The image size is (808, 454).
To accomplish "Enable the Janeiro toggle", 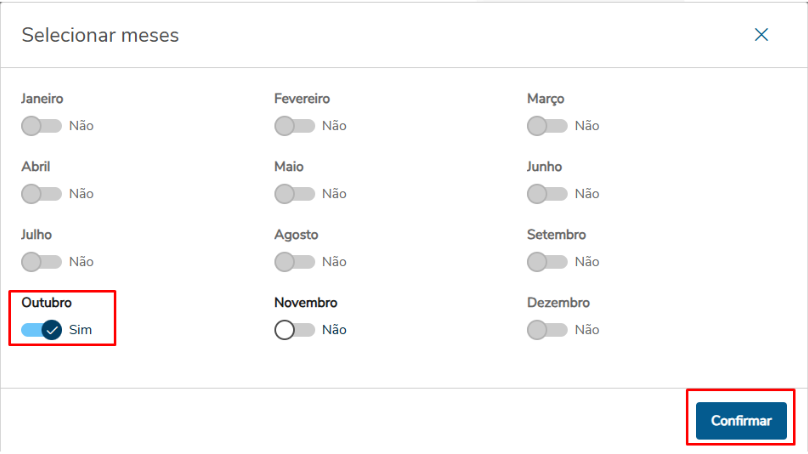I will [41, 126].
